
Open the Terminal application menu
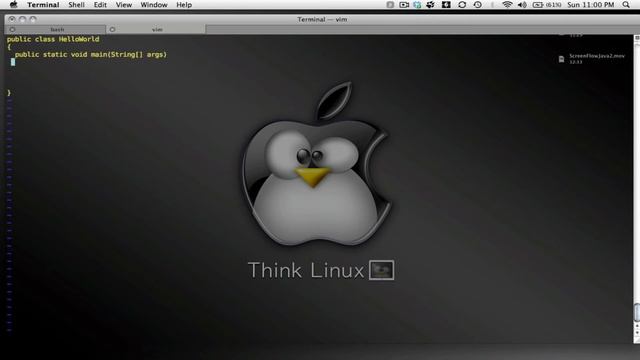tap(43, 5)
